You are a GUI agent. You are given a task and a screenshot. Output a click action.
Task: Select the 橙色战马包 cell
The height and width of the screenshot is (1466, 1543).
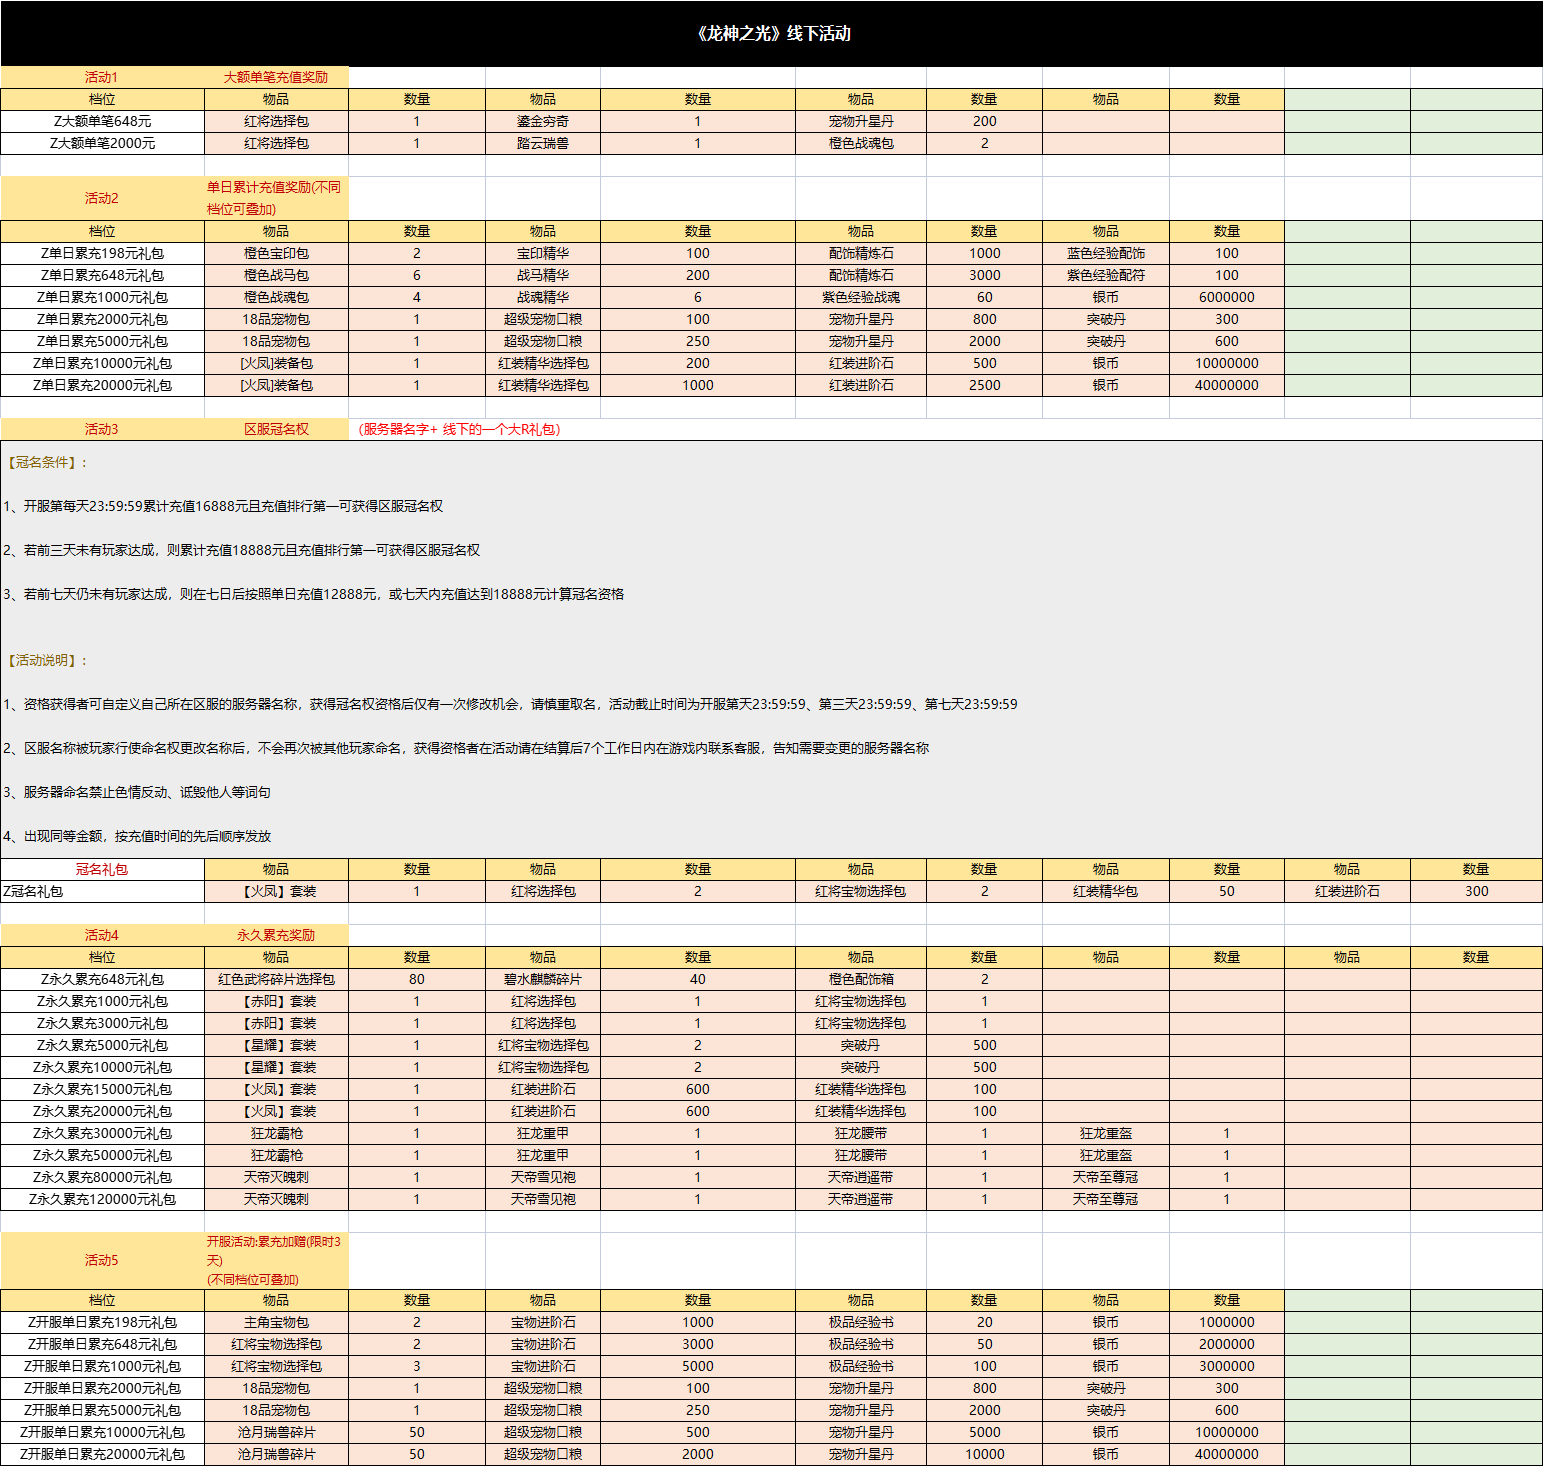pos(276,275)
